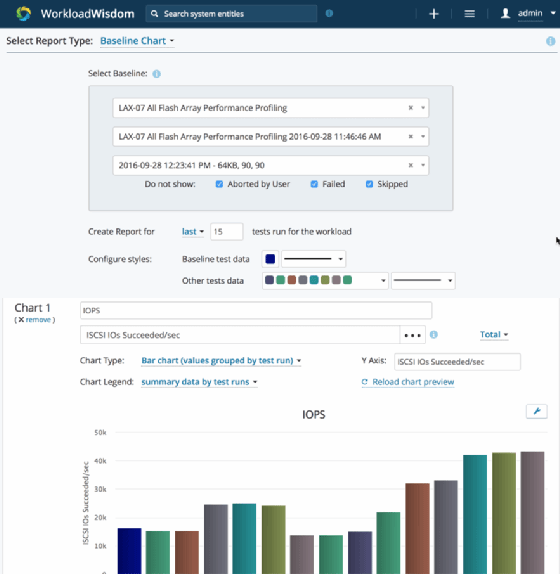Click the Reload chart preview link
Screen dimensions: 560x574
click(x=408, y=382)
